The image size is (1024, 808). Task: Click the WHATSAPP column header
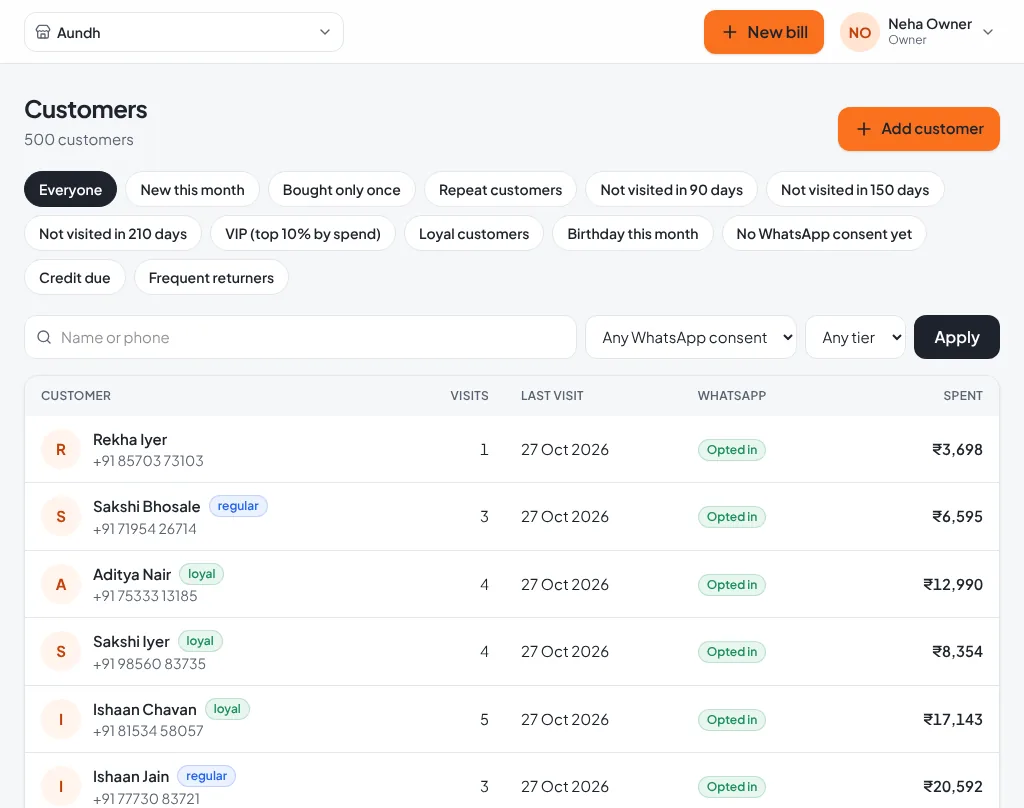pos(731,395)
